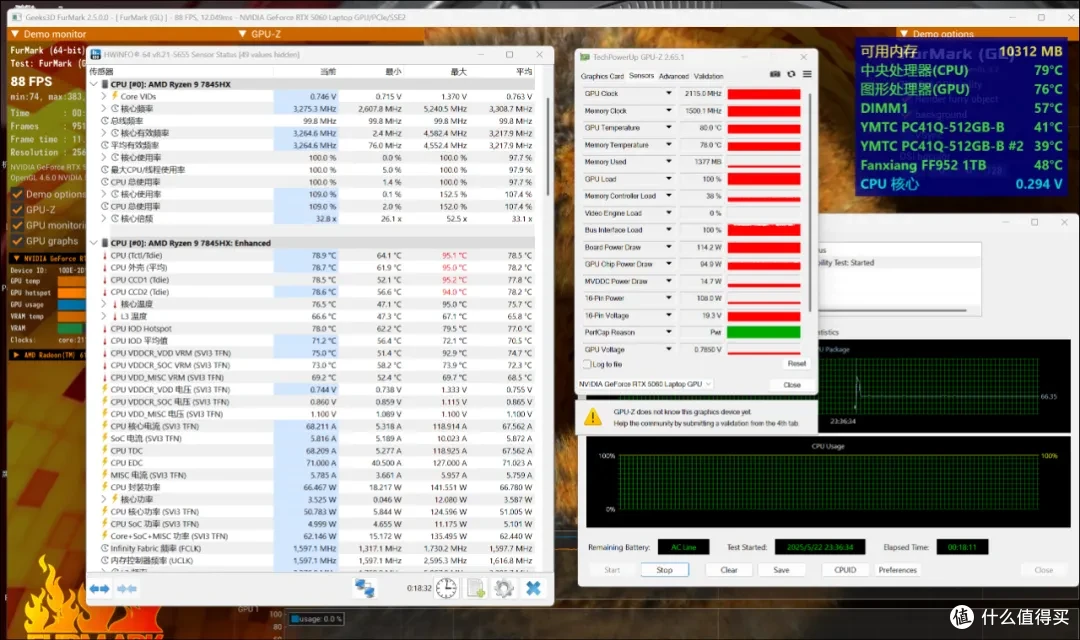Click the Stop button

[x=664, y=570]
